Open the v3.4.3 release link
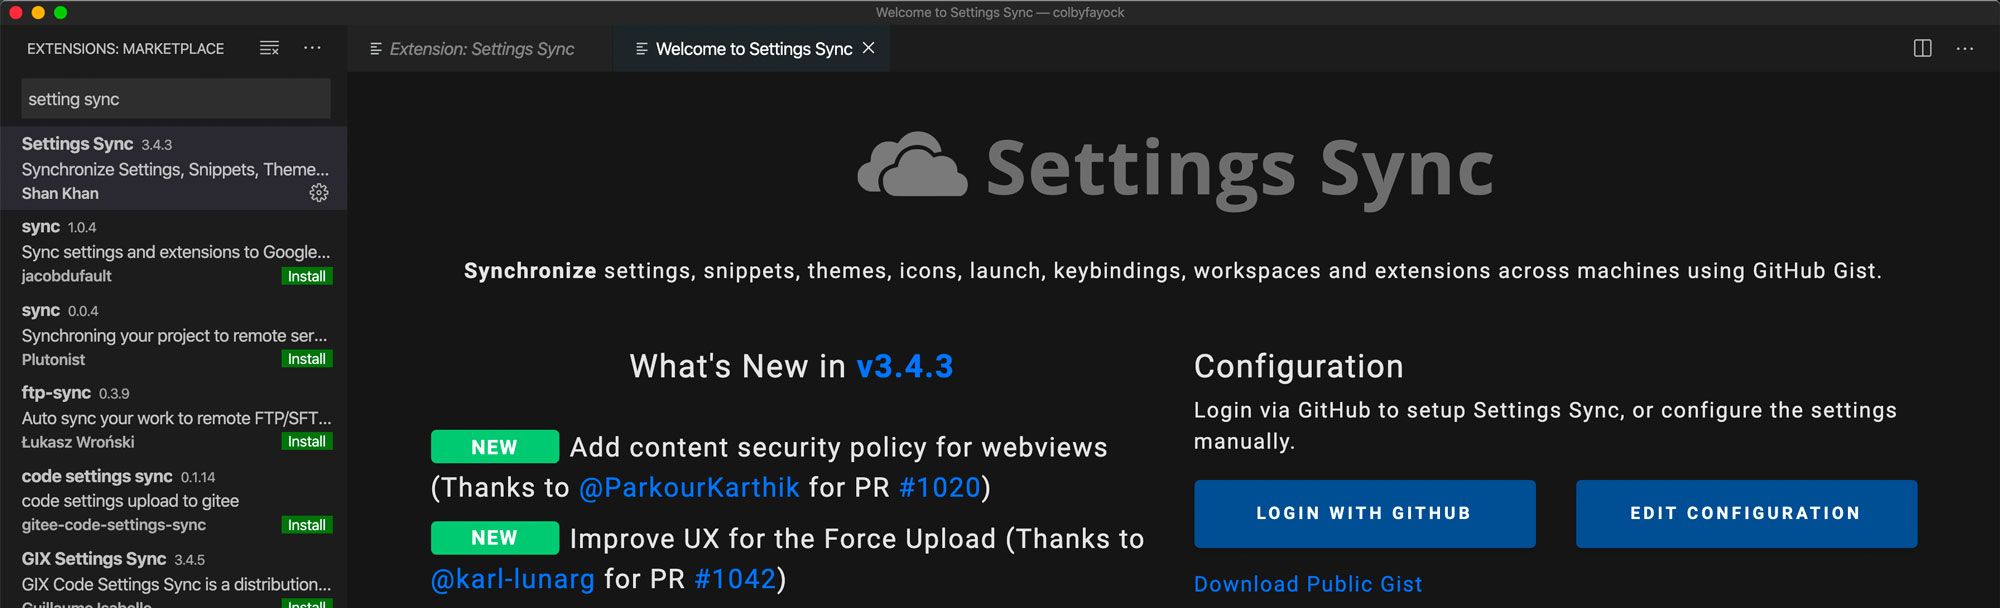Viewport: 2000px width, 608px height. point(904,366)
